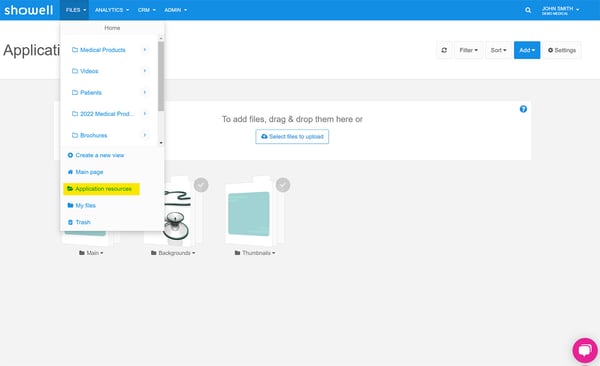Click the Videos folder icon
This screenshot has width=600, height=366.
click(x=75, y=71)
